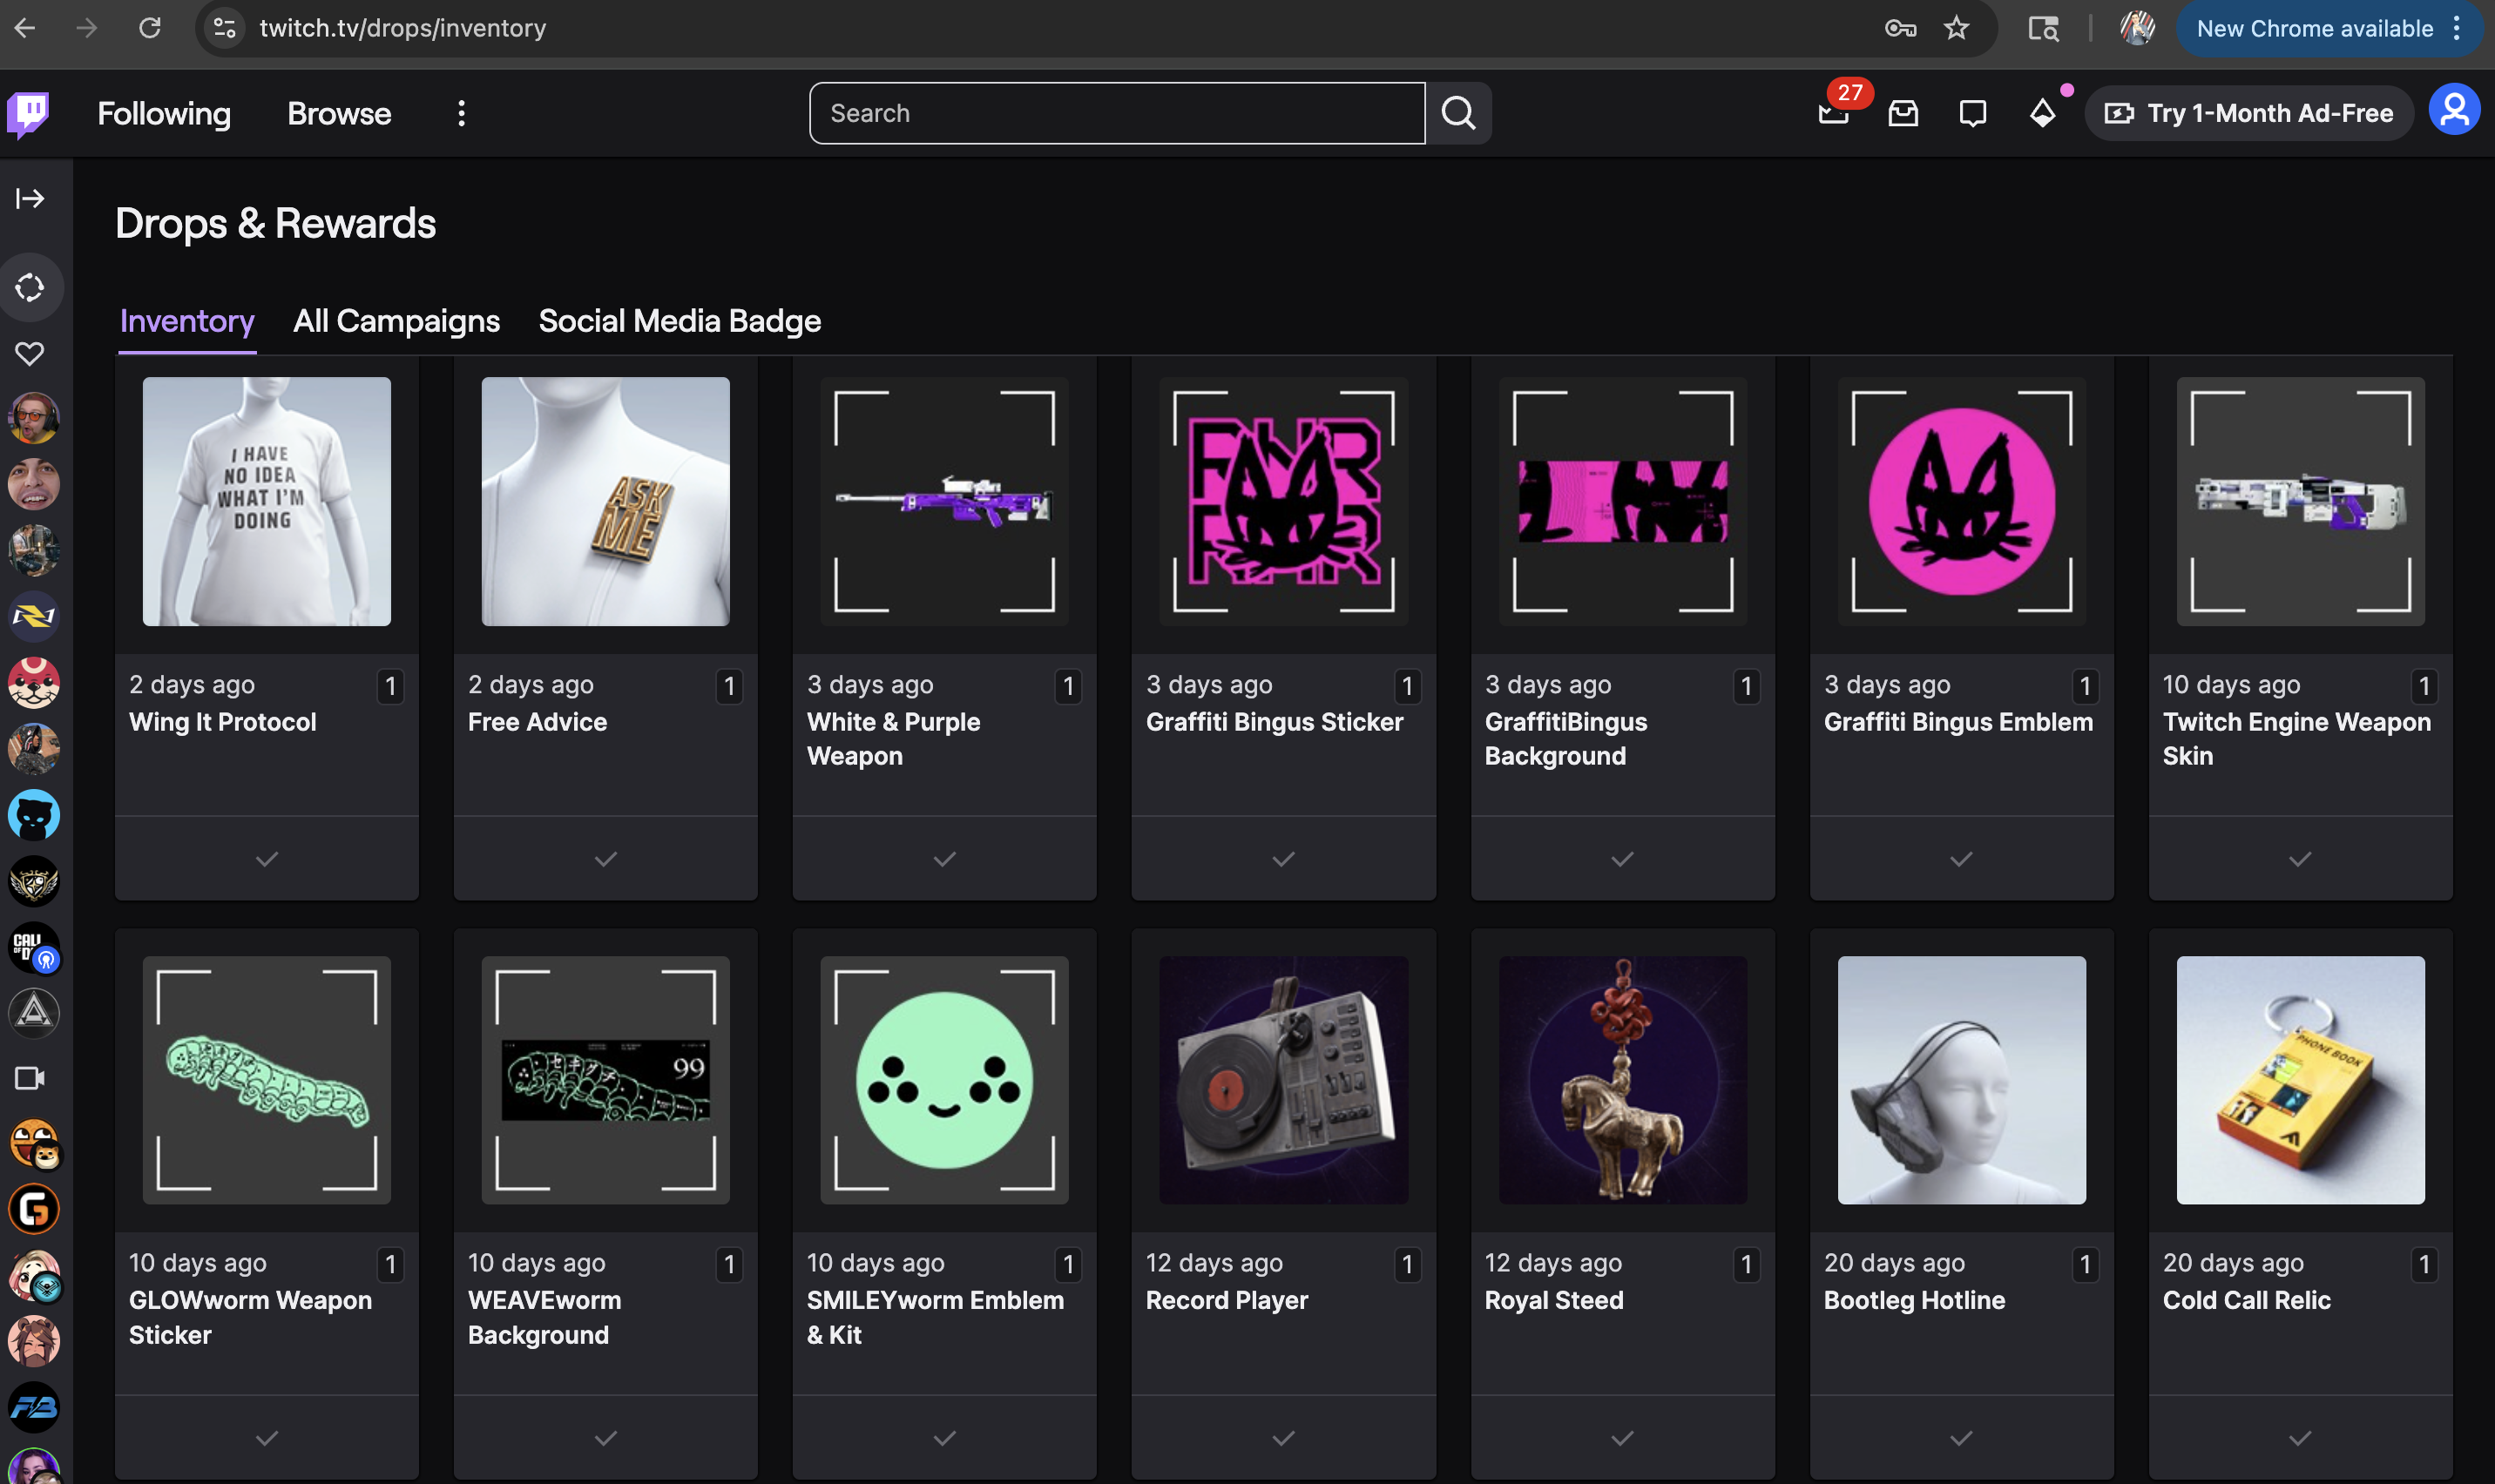
Task: Click the Record Player checkmark
Action: point(1283,1438)
